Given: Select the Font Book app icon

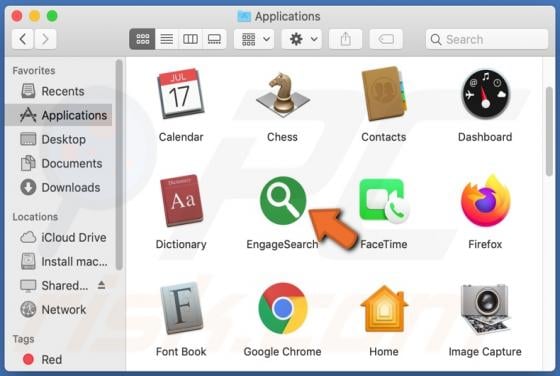Looking at the screenshot, I should click(x=181, y=308).
